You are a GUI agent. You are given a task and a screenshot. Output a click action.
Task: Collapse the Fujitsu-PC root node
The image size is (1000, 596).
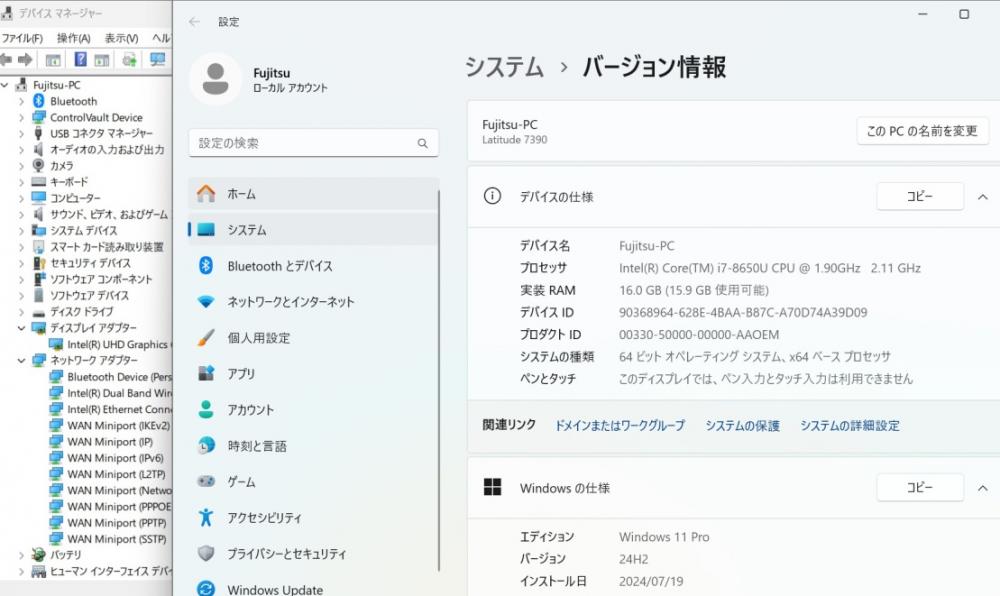pos(6,85)
